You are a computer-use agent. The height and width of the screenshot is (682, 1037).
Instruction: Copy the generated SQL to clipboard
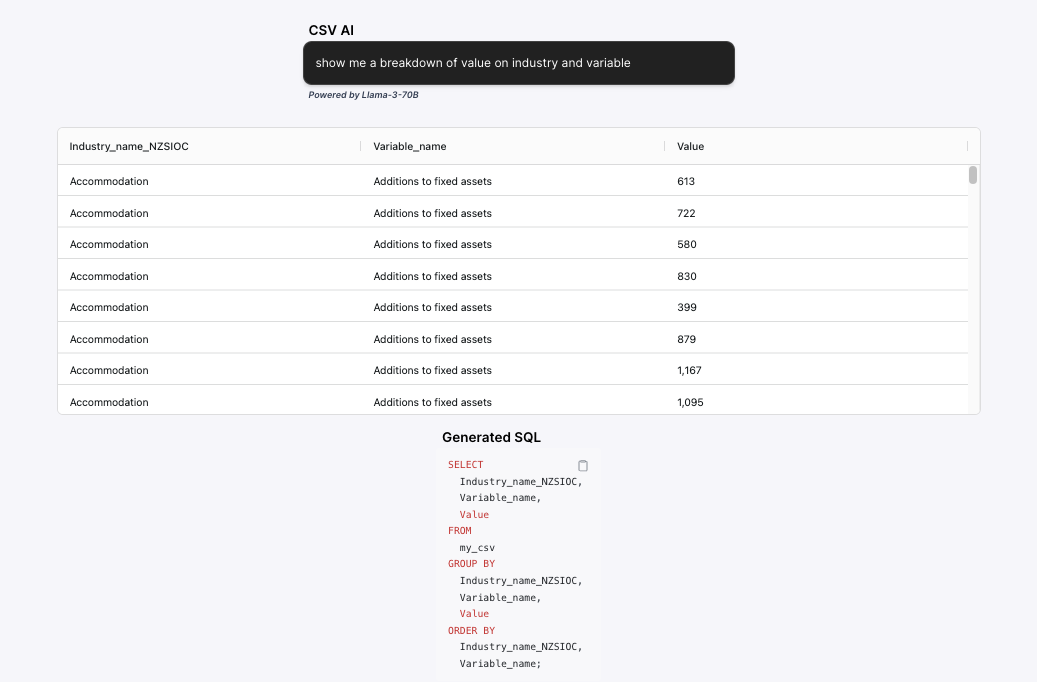click(583, 466)
